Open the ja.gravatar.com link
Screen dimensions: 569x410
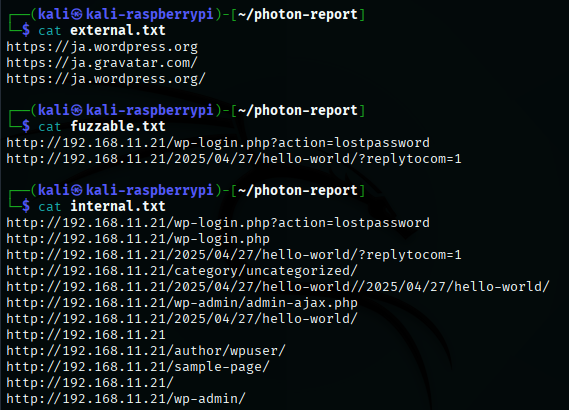pos(102,63)
